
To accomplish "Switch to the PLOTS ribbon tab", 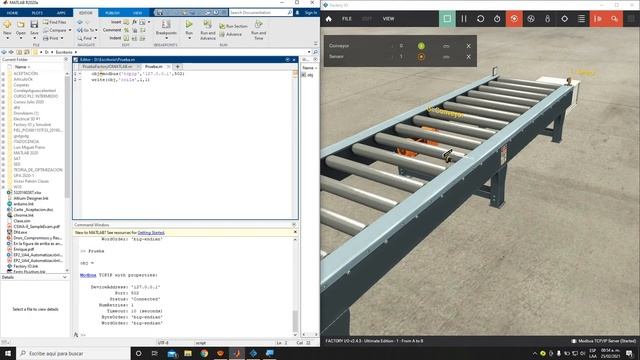I will pyautogui.click(x=37, y=13).
